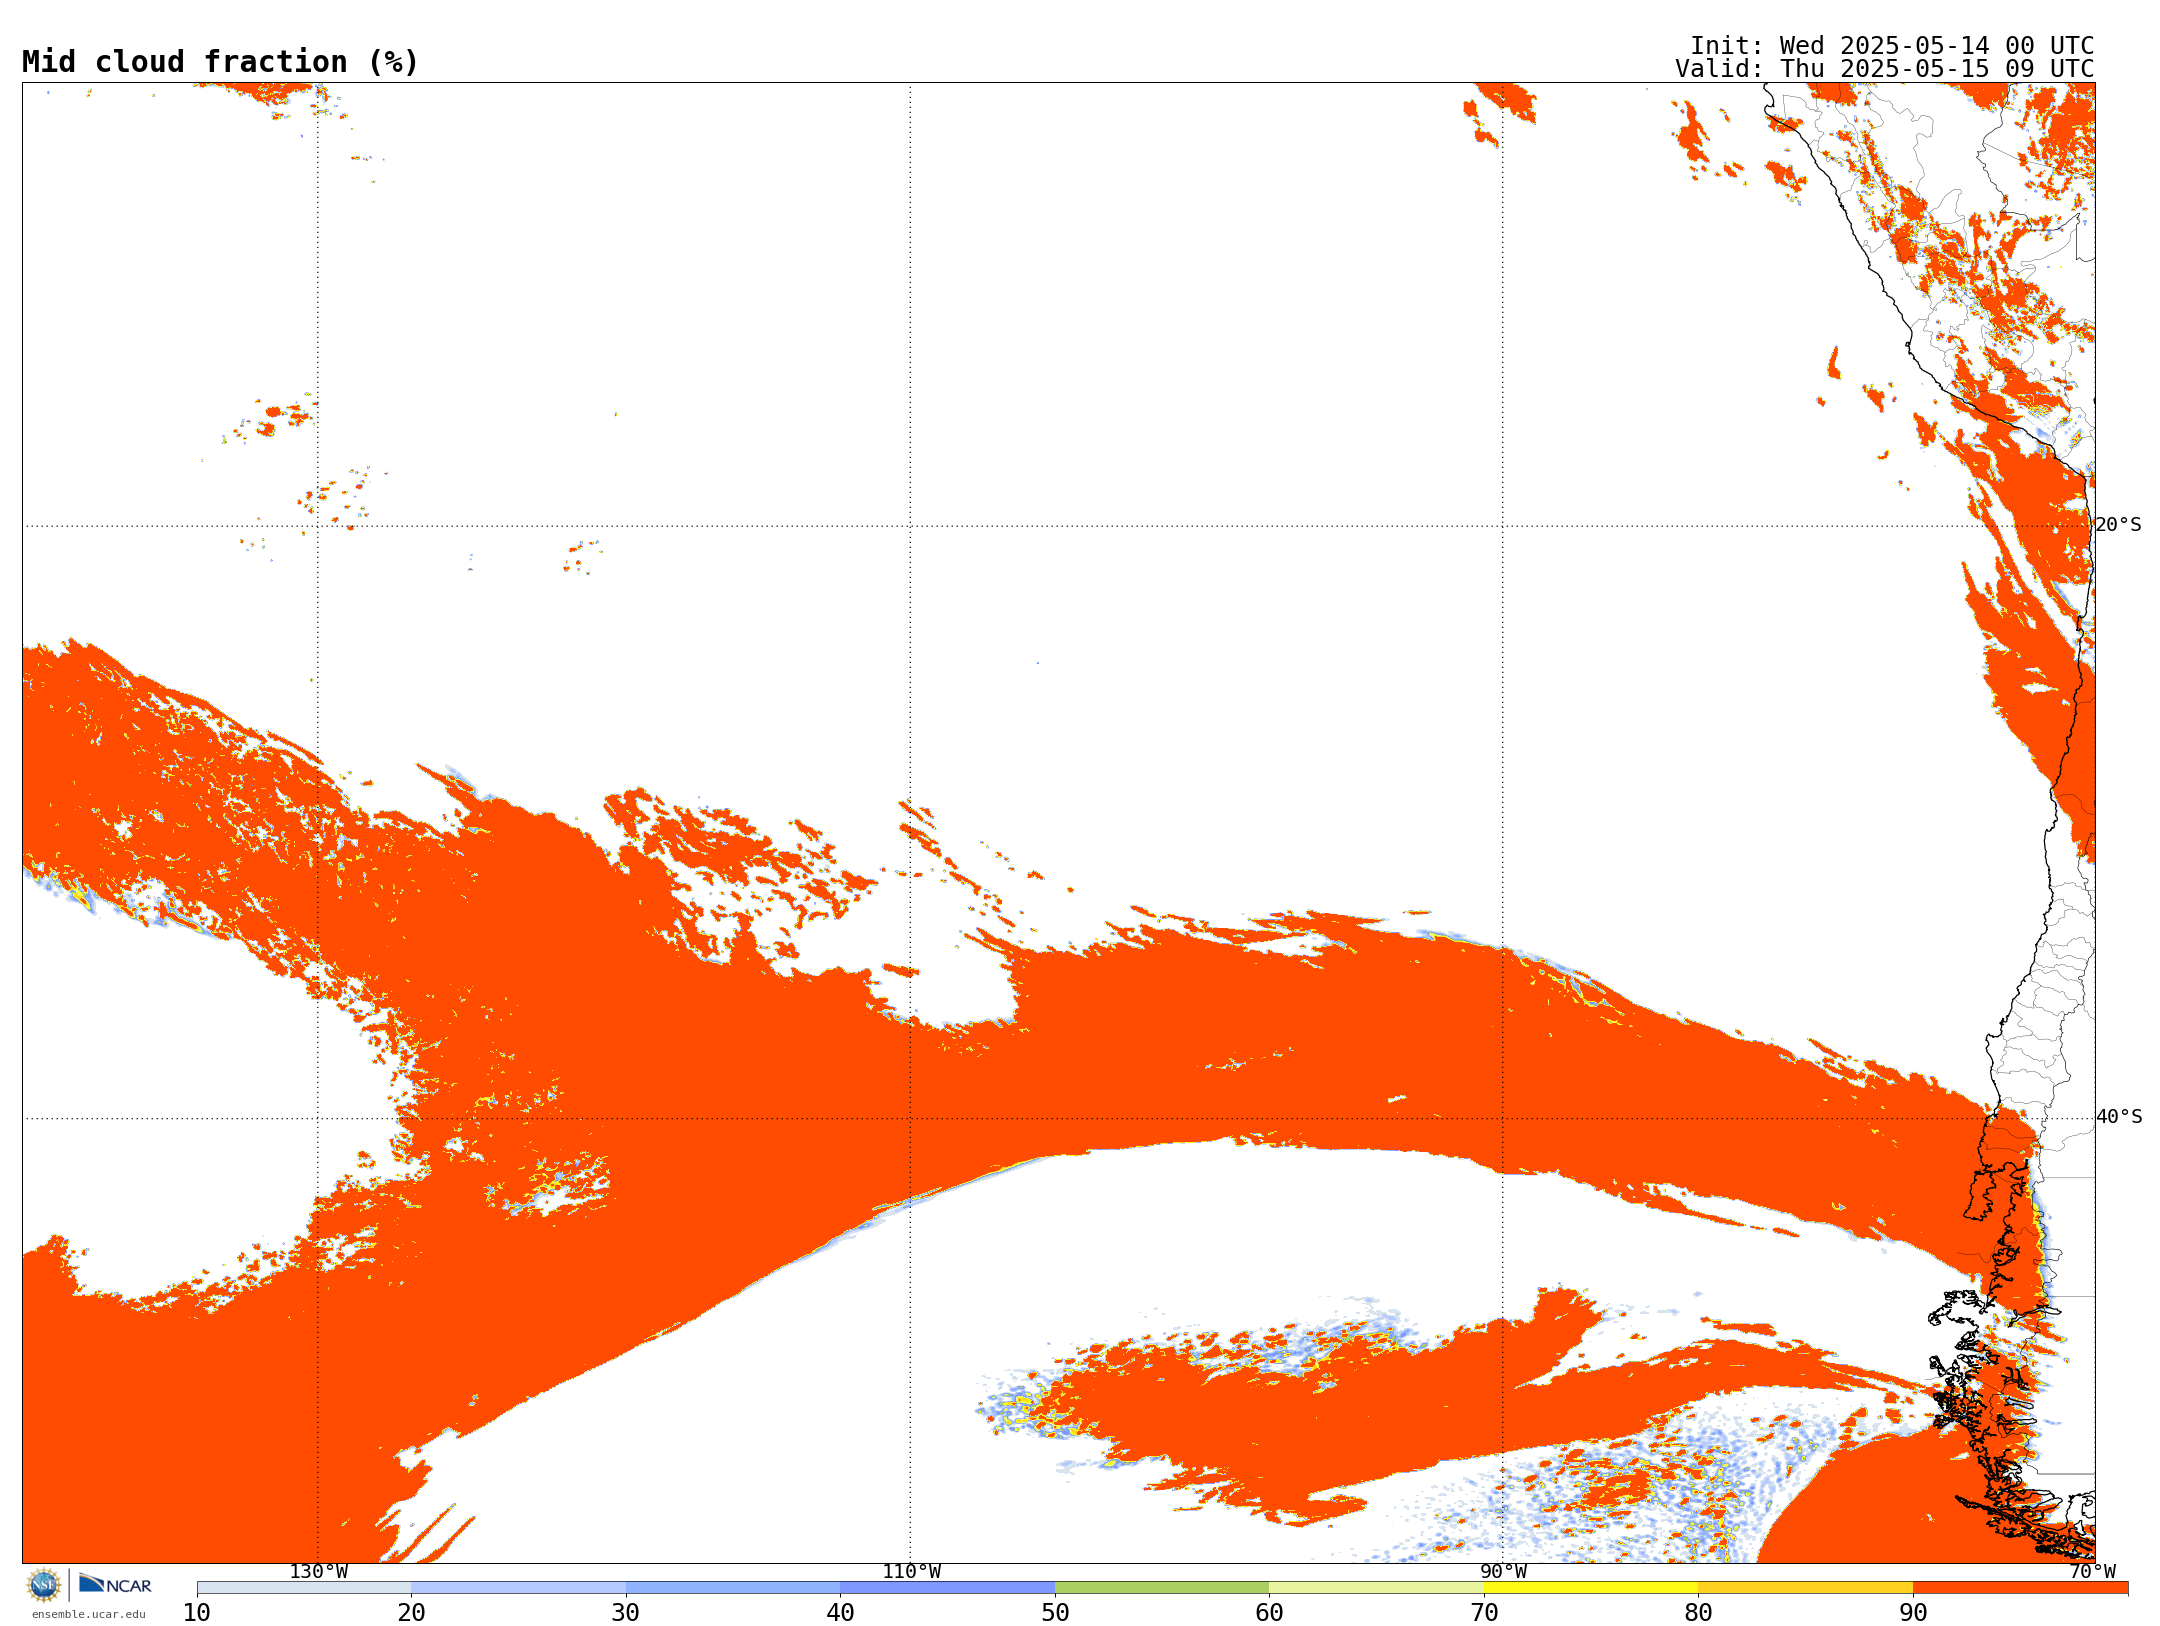2160x1626 pixels.
Task: Pick the orange-red 90+ colorbar segment
Action: click(2020, 1588)
